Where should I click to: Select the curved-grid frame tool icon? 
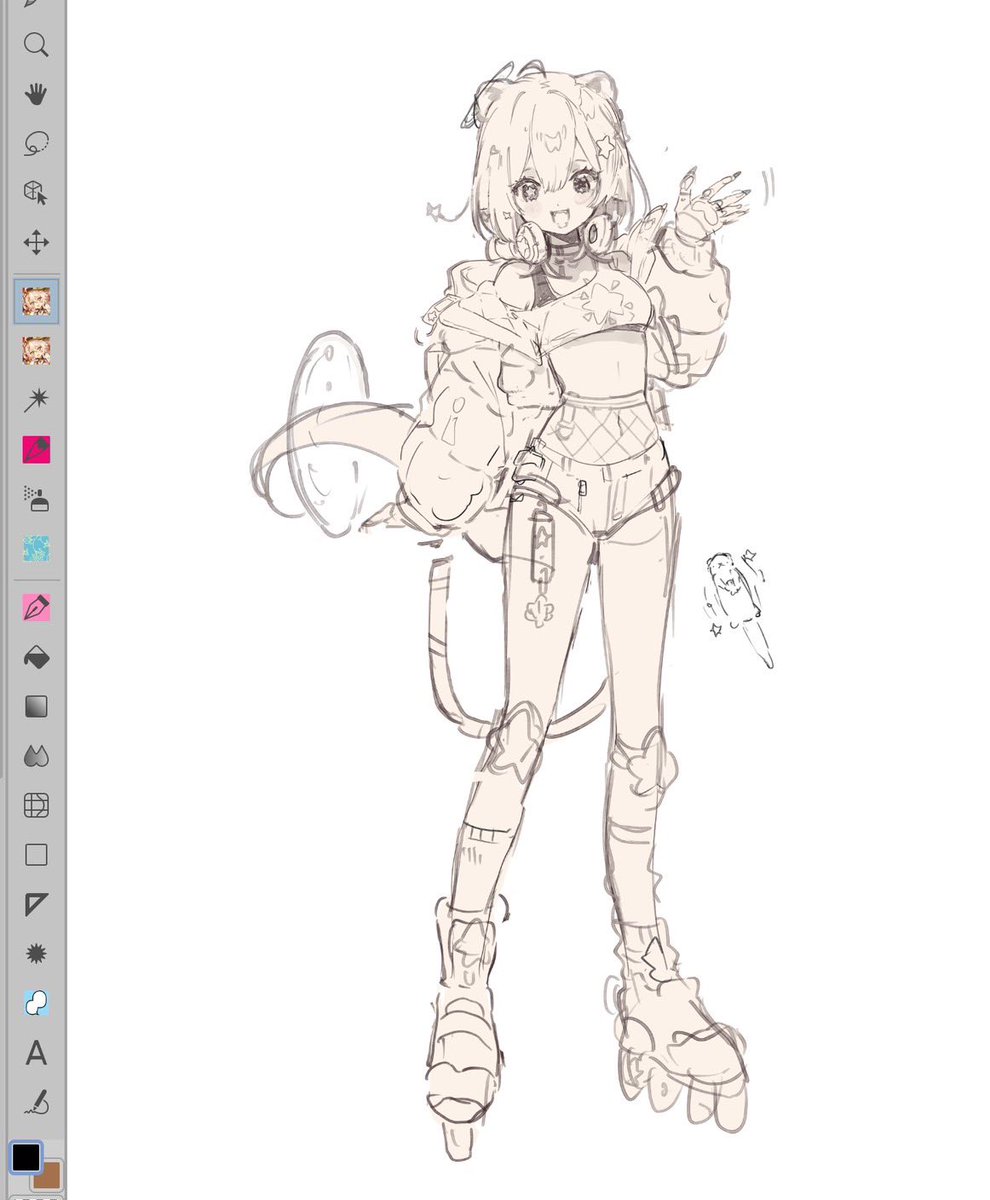coord(36,805)
